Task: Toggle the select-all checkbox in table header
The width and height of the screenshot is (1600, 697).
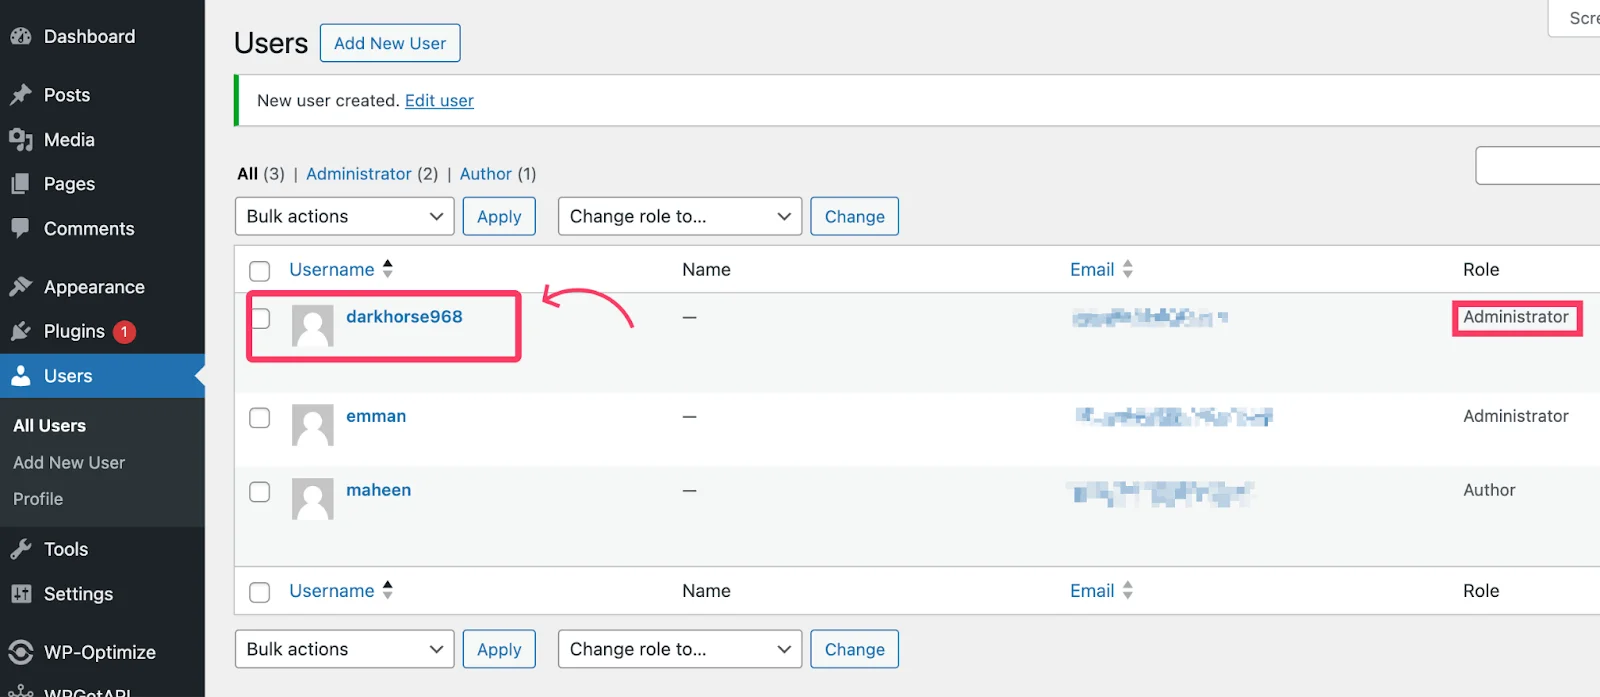Action: pyautogui.click(x=260, y=271)
